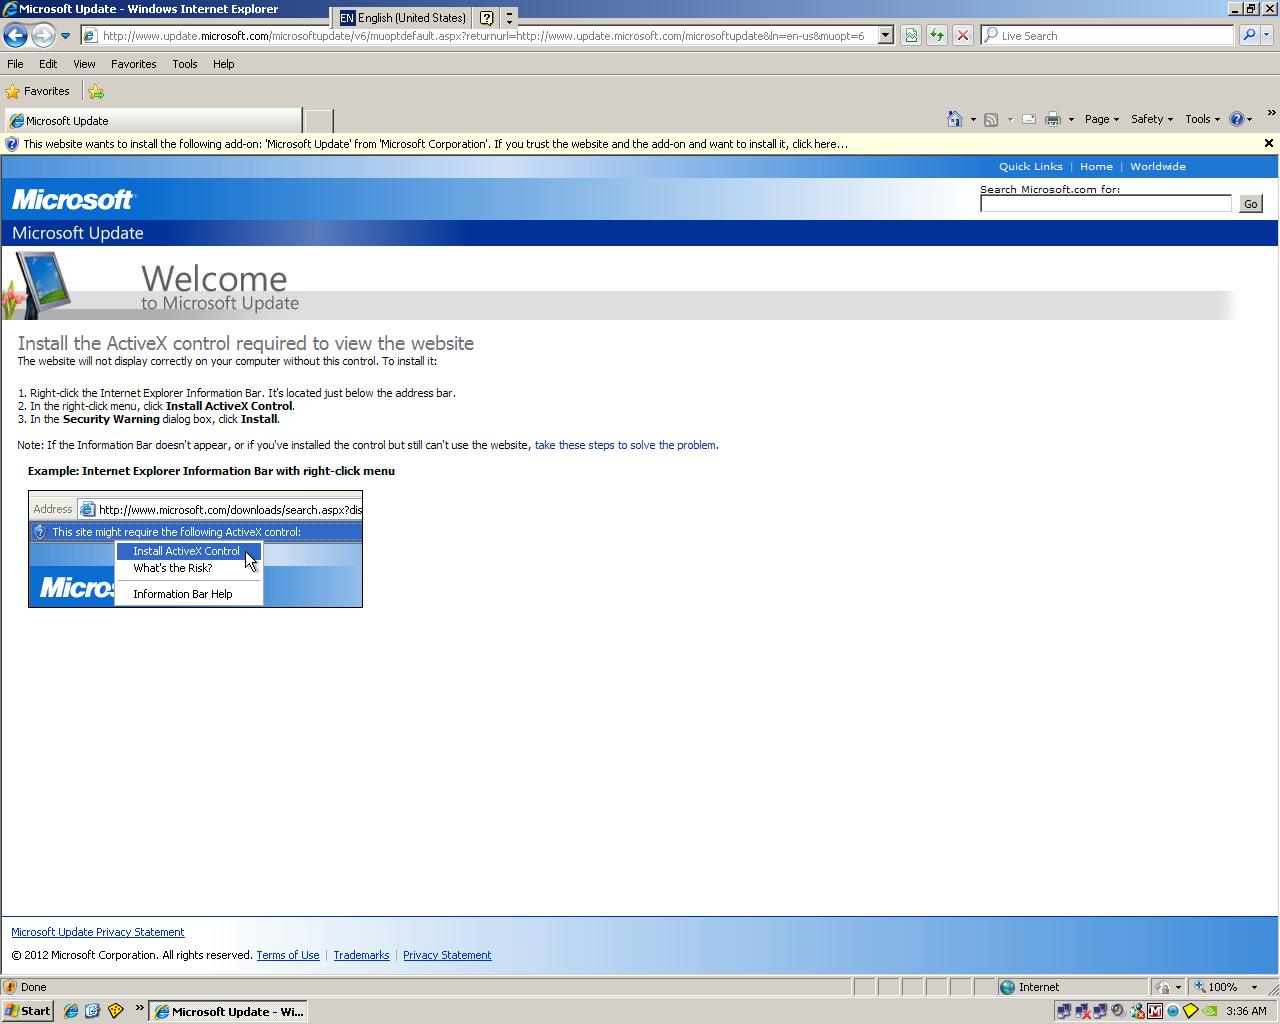Viewport: 1280px width, 1024px height.
Task: Click the yellow pizza-like Quick Launch icon
Action: [x=115, y=1011]
